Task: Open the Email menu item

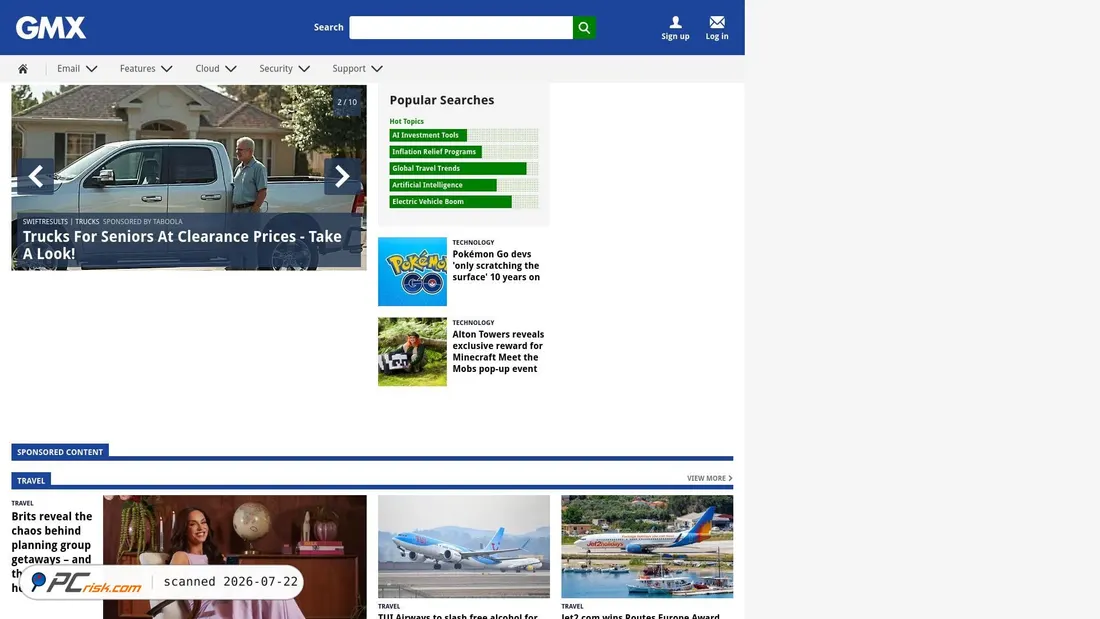Action: click(69, 69)
